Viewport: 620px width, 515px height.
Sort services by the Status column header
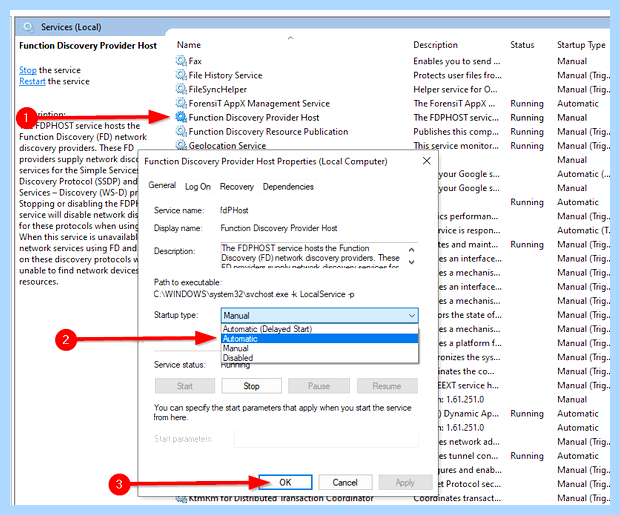[x=522, y=45]
